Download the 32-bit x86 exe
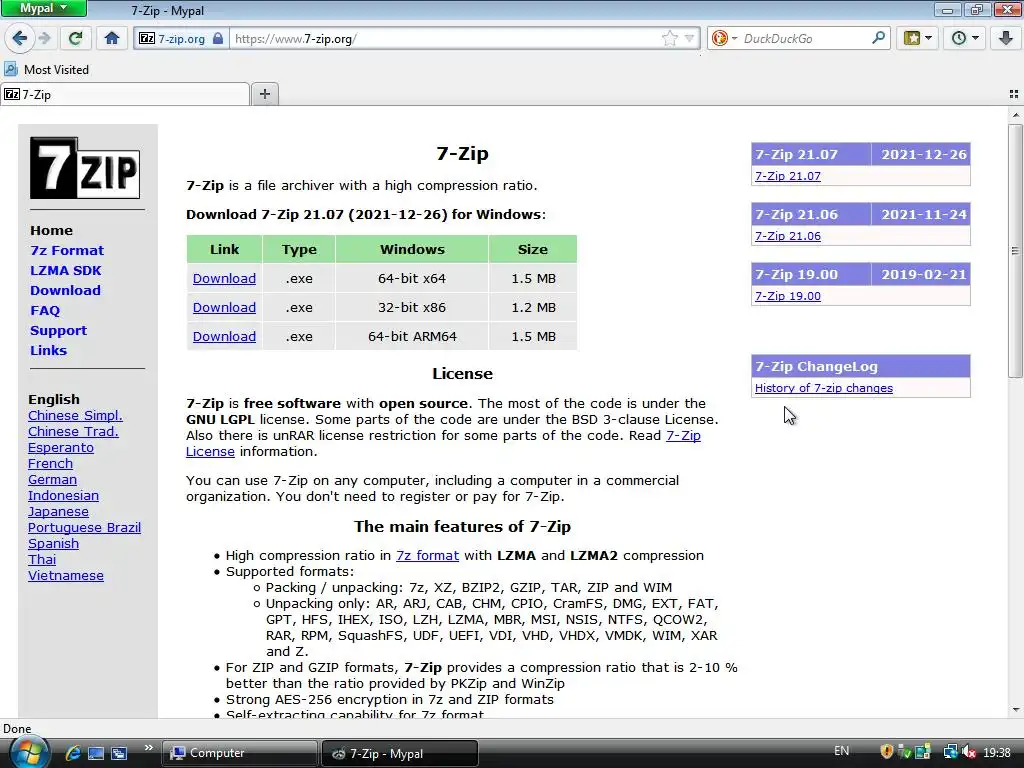Screen dimensions: 1024x768 click(224, 308)
